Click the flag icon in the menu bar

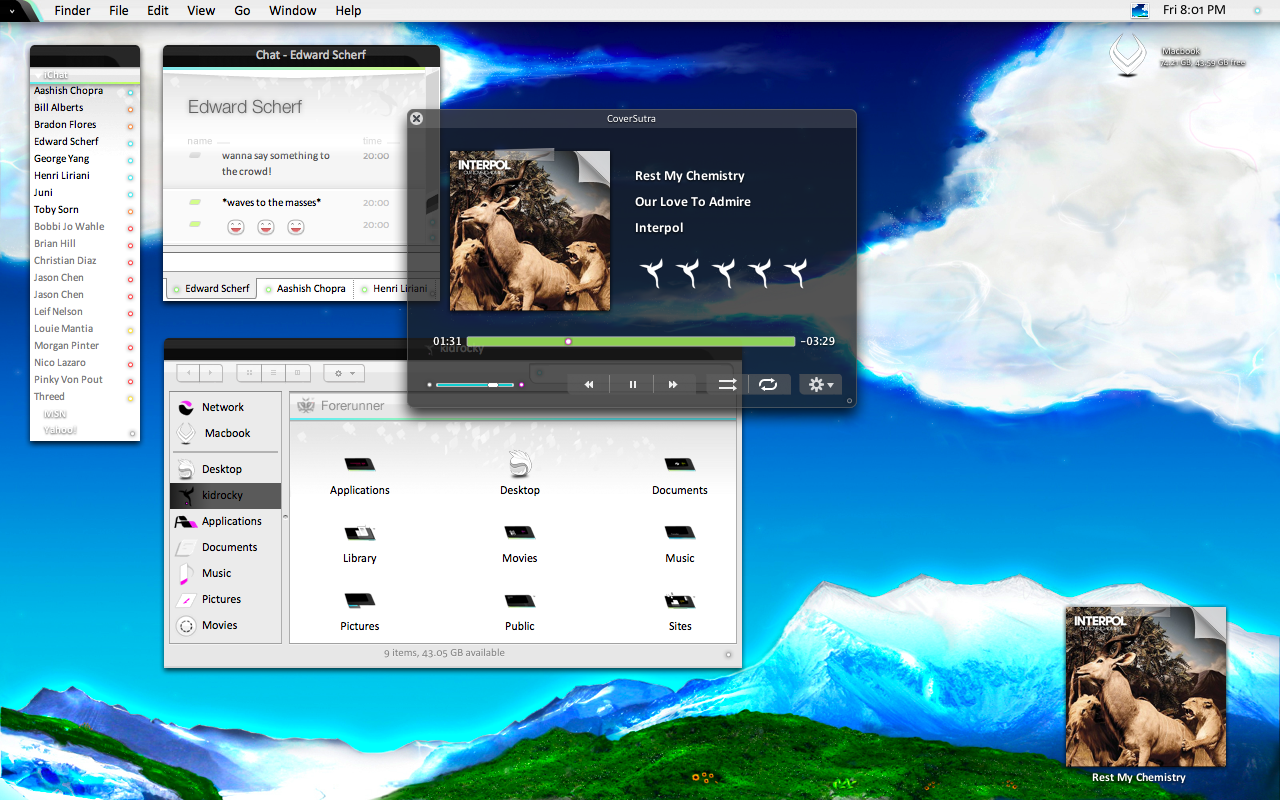(1140, 11)
